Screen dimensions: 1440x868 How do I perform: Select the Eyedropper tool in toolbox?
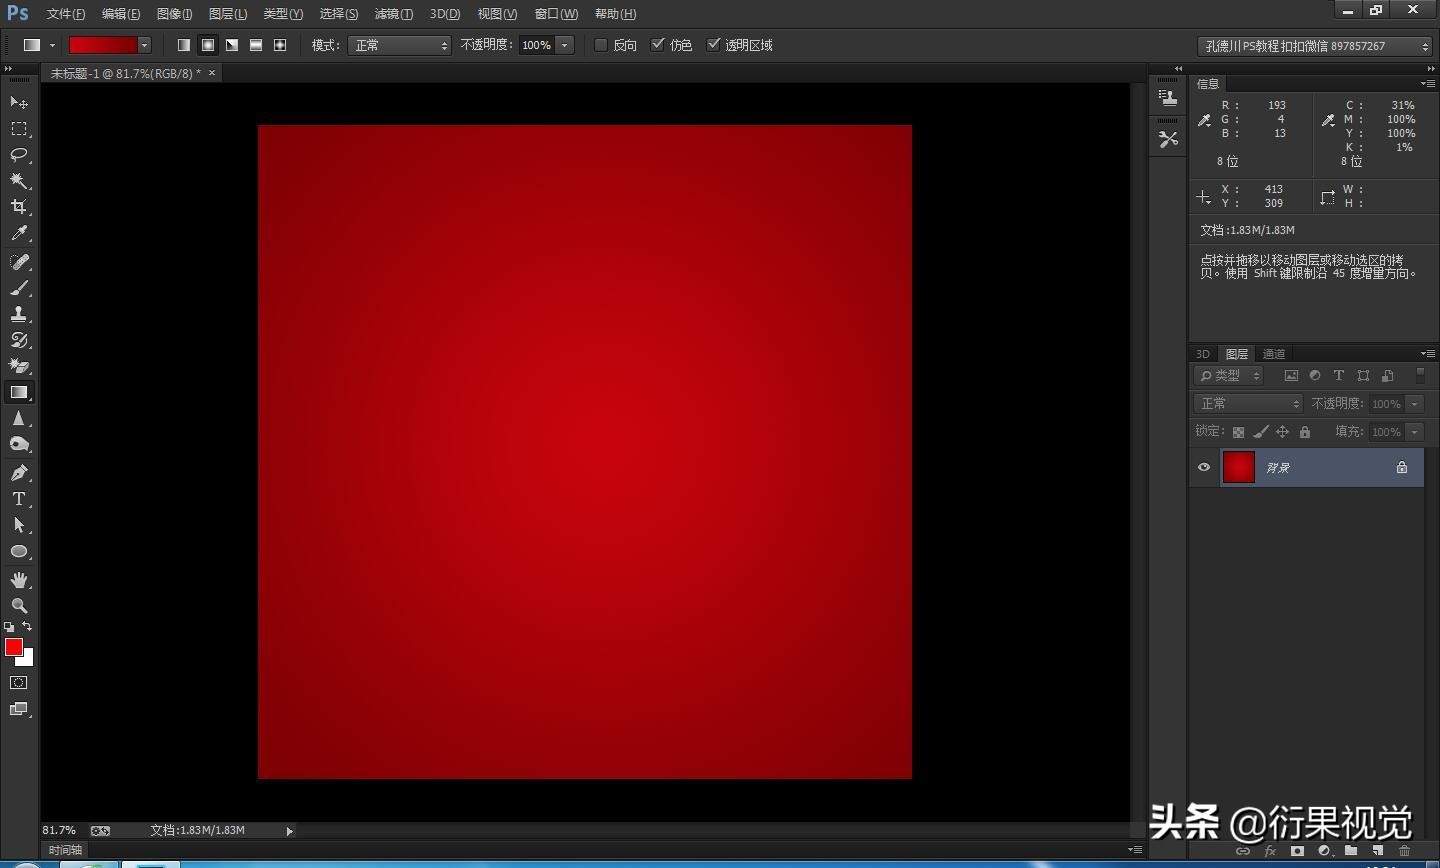click(19, 232)
